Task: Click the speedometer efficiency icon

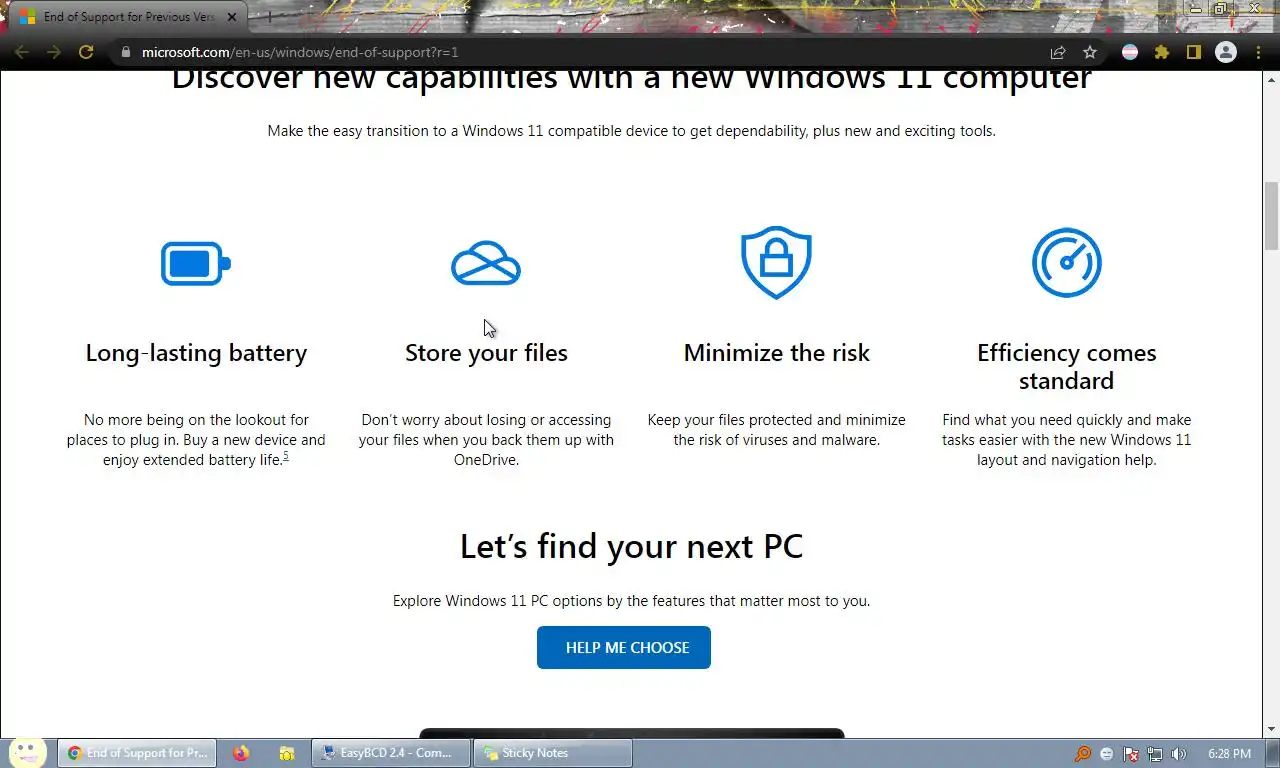Action: click(x=1066, y=263)
